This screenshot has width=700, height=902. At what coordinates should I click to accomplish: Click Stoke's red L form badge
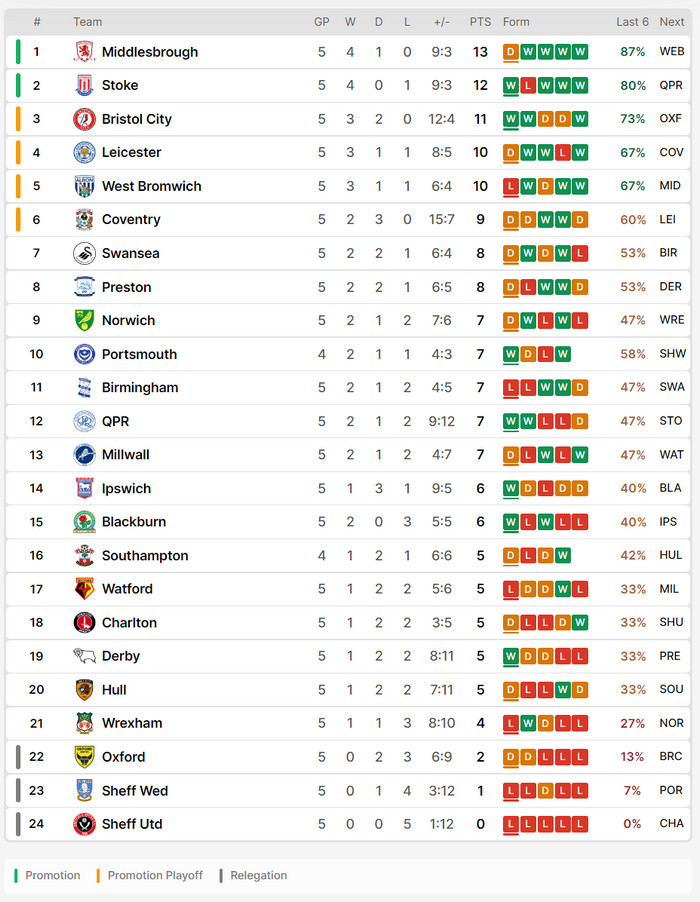[x=528, y=86]
